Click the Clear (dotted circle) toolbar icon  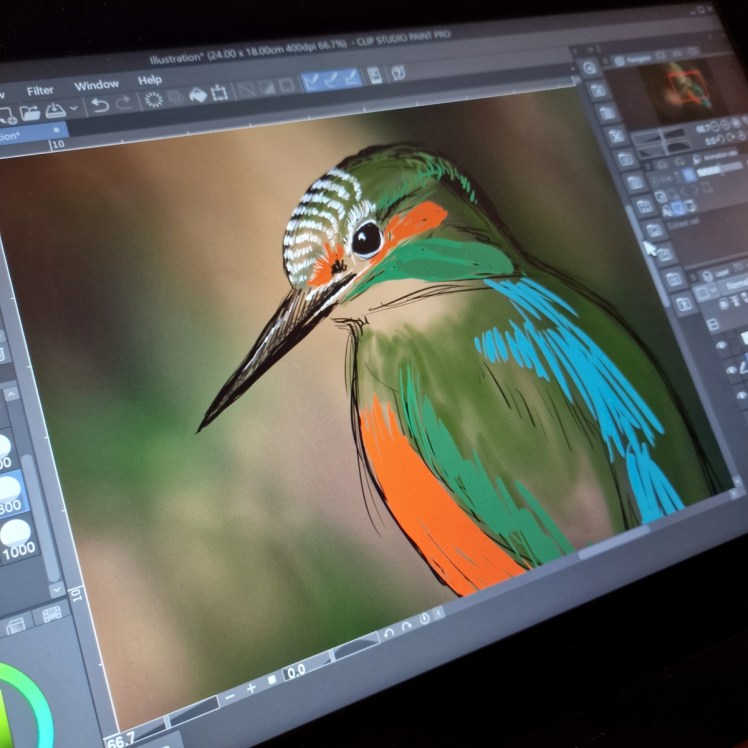pyautogui.click(x=154, y=100)
